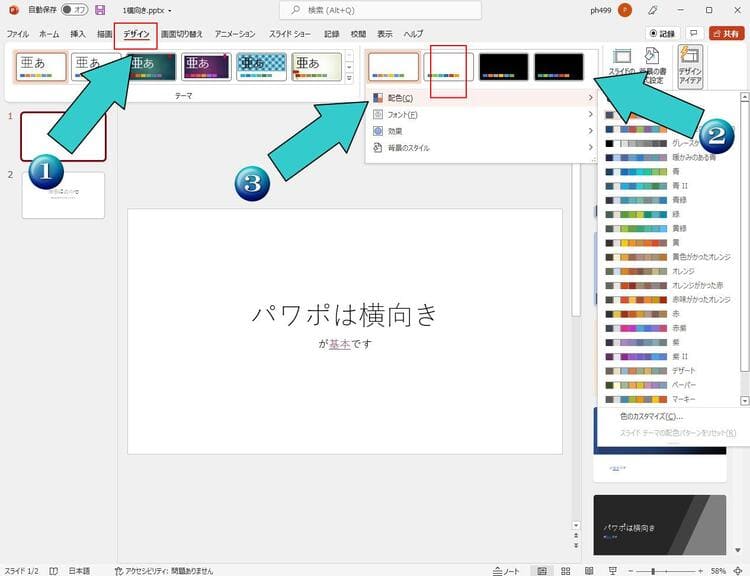
Task: Expand the フォント submenu chevron
Action: coord(591,114)
